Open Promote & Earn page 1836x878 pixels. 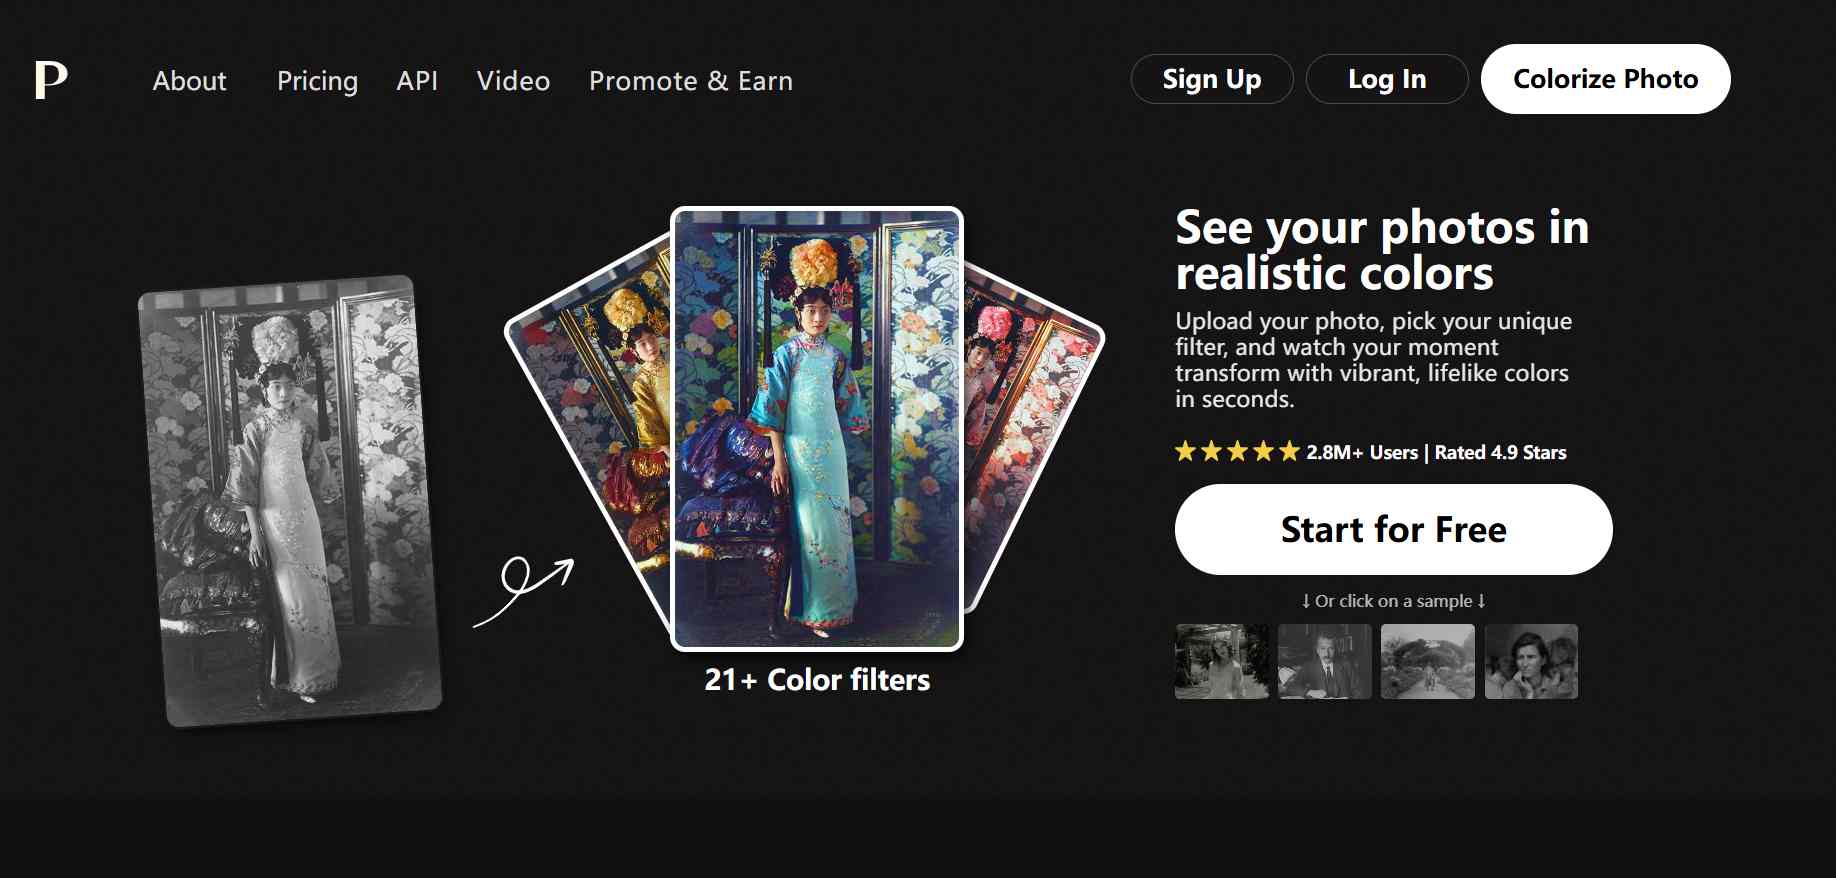[x=690, y=81]
